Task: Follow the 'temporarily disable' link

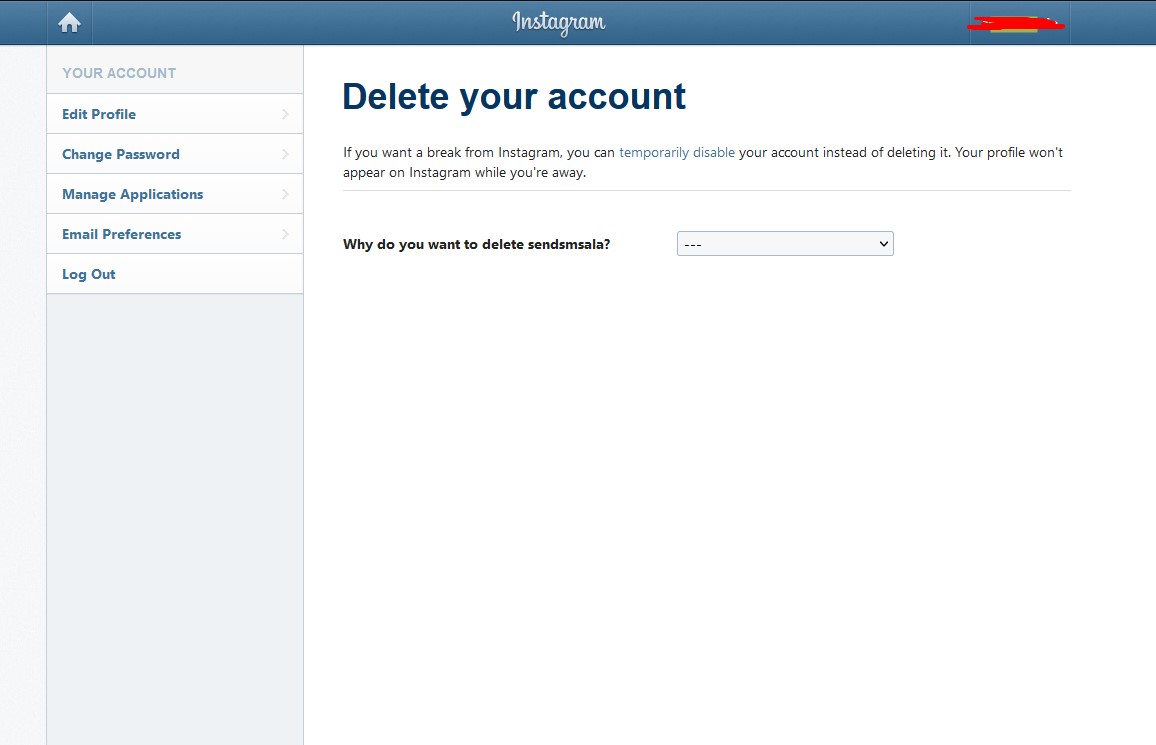Action: 677,153
